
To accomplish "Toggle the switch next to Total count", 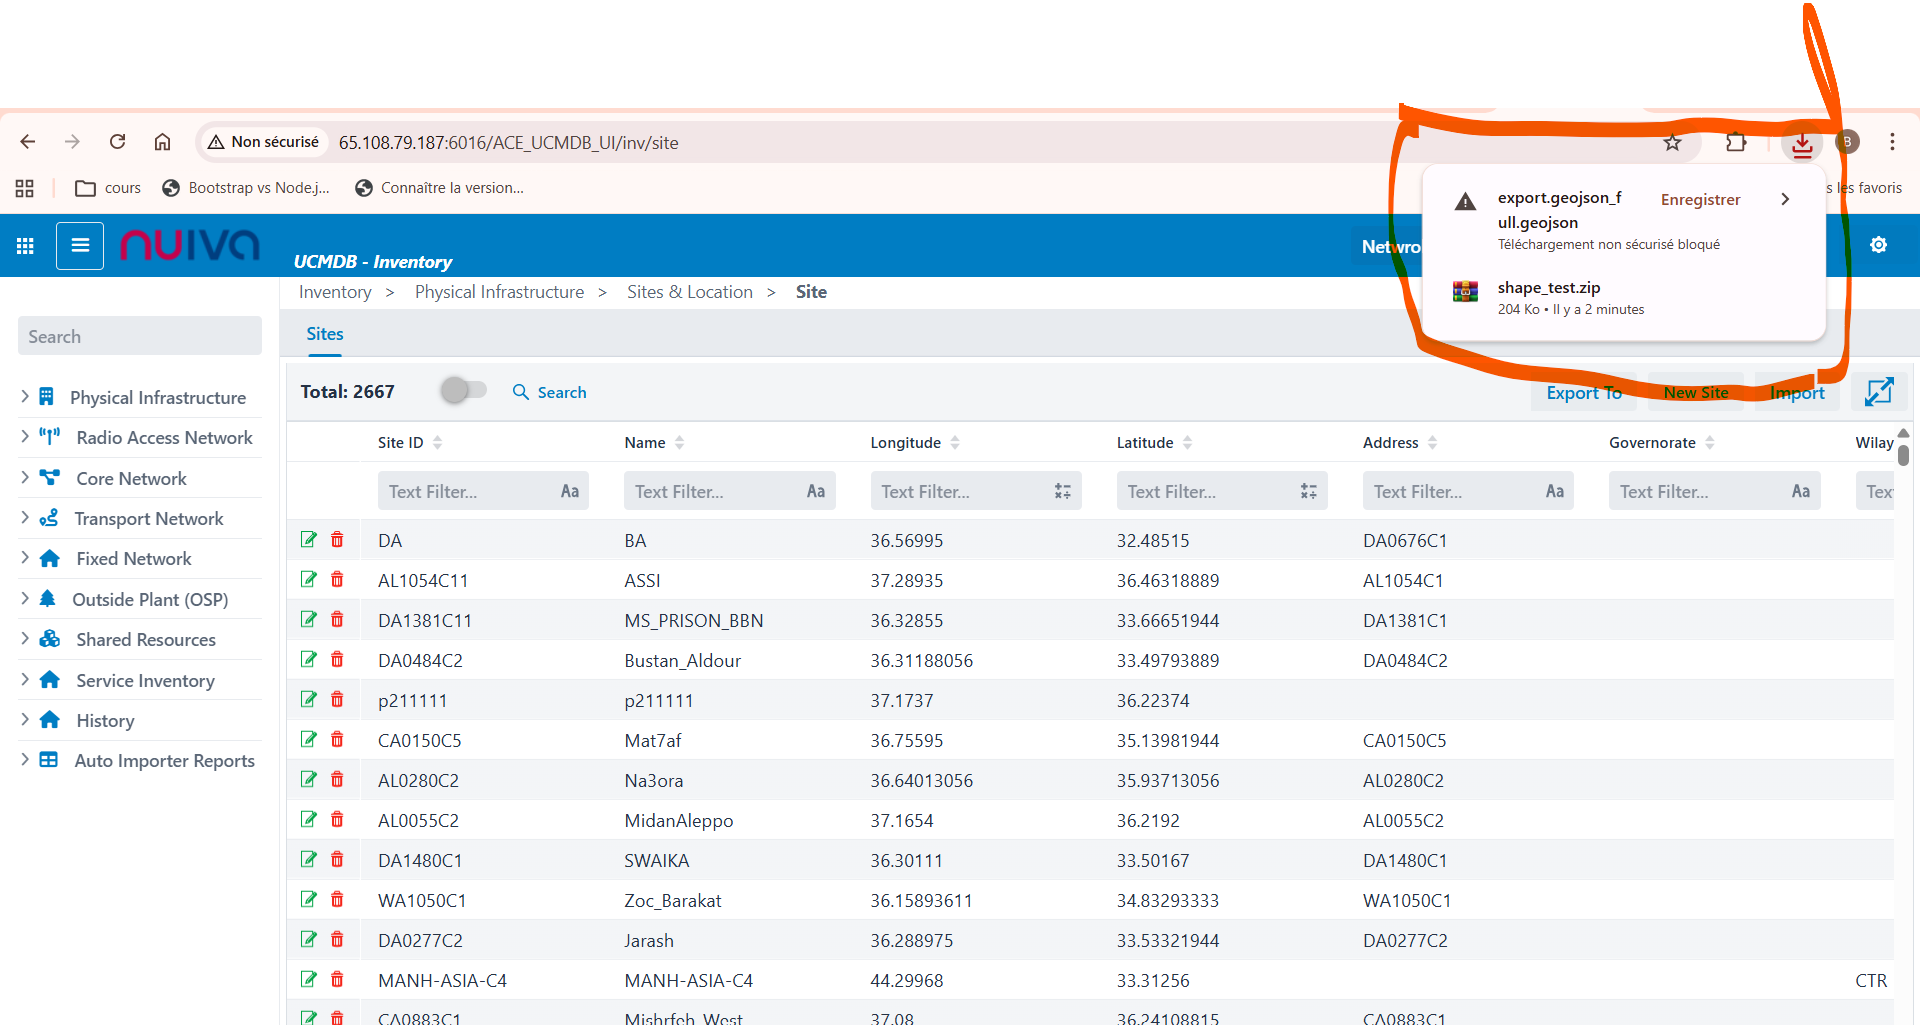I will click(x=463, y=391).
